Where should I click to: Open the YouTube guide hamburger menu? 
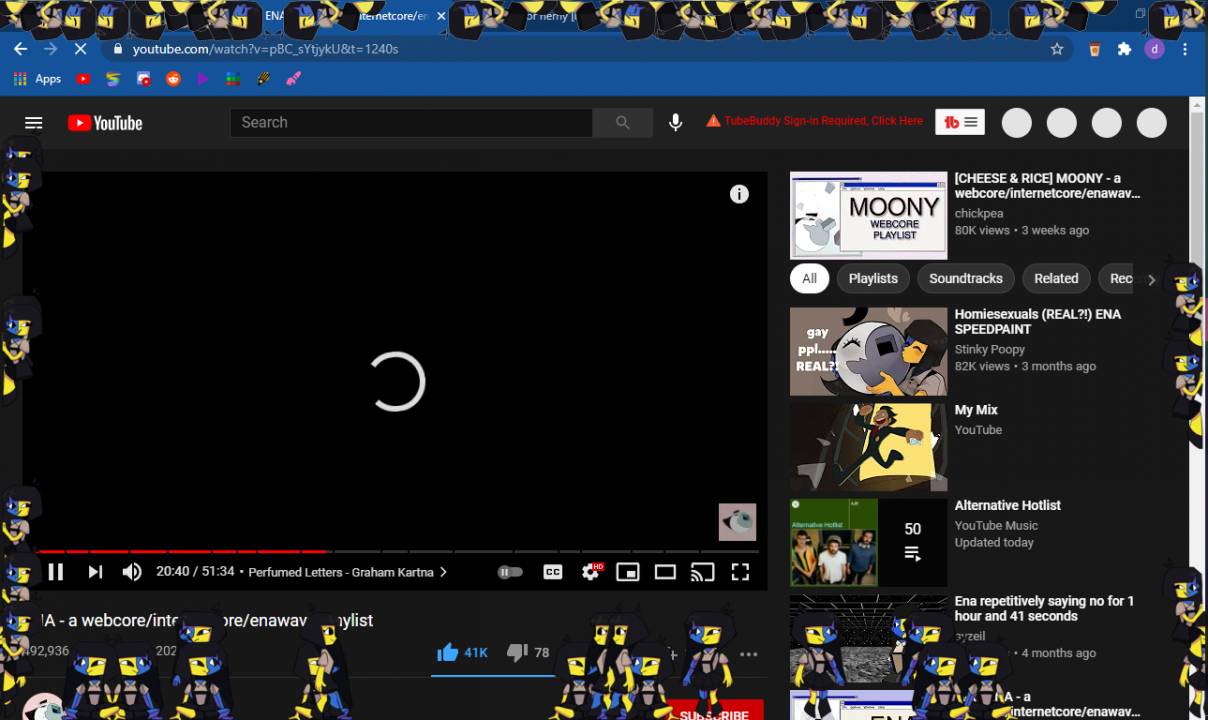tap(34, 123)
